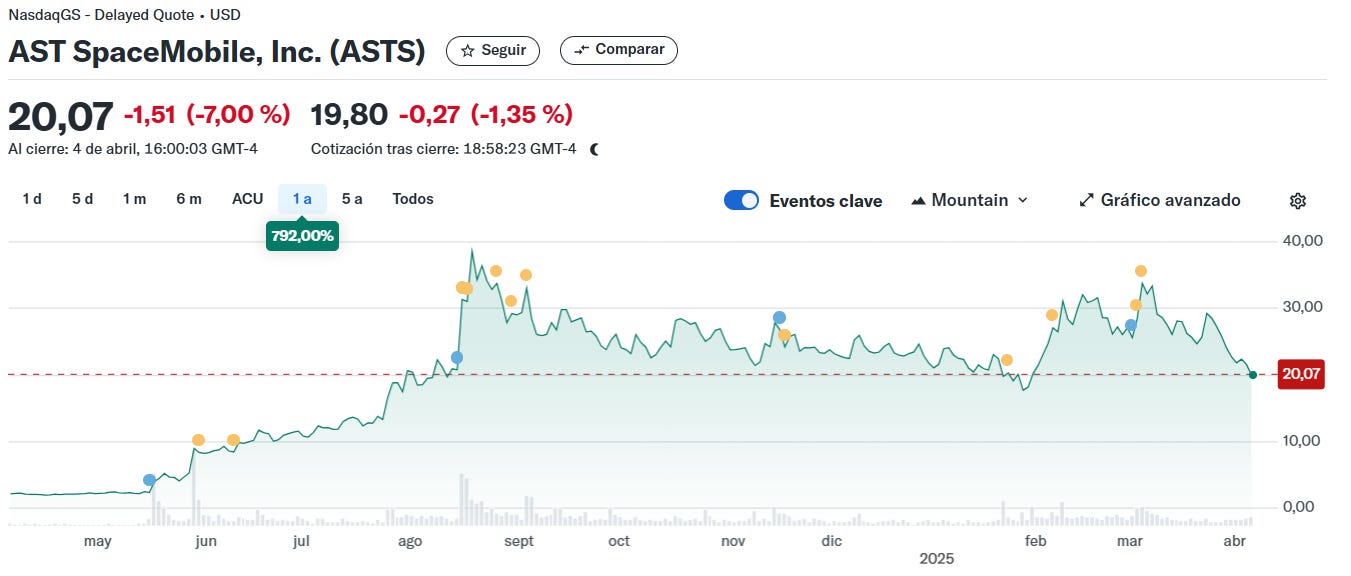Select the 1 a time range
The image size is (1351, 576).
point(302,199)
